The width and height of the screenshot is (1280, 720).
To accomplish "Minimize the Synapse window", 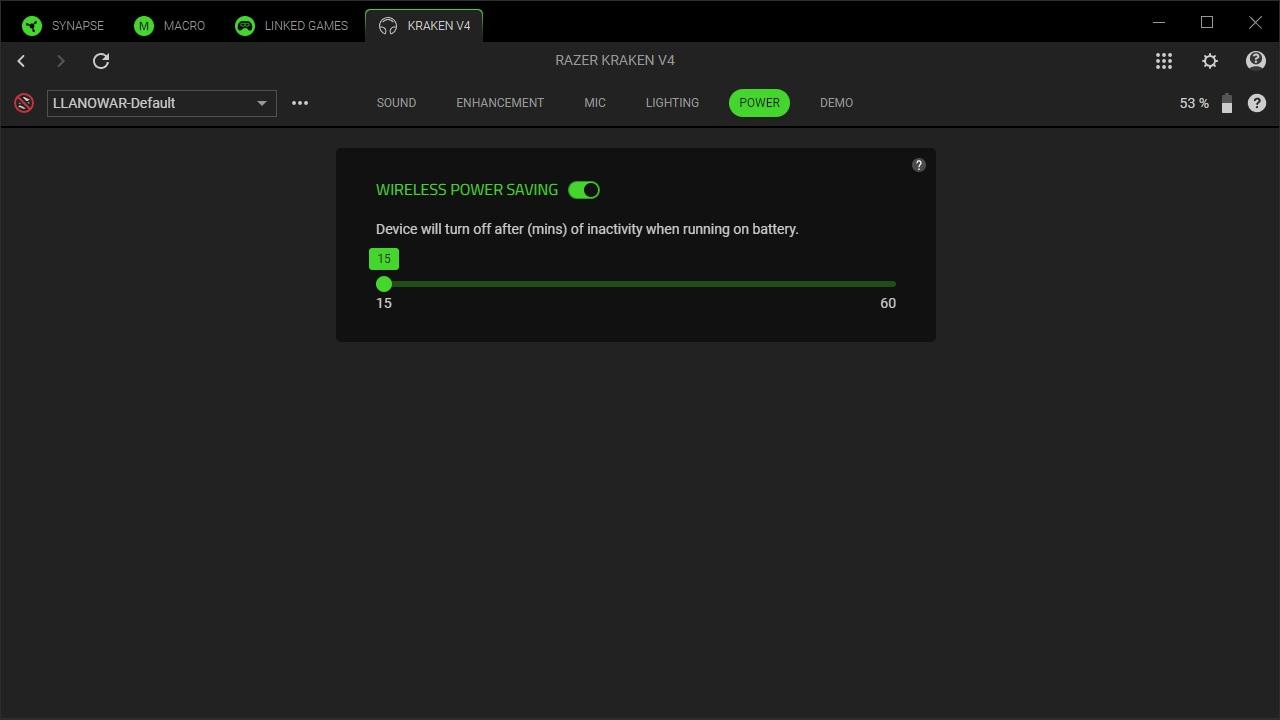I will 1159,22.
